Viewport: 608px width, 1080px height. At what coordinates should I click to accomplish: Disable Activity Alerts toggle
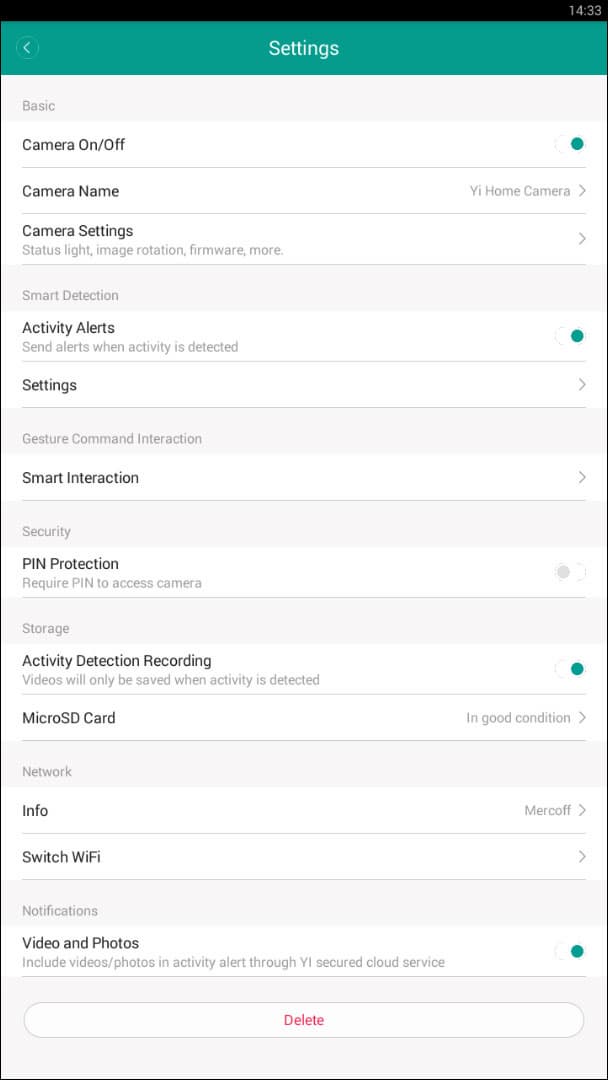tap(570, 336)
